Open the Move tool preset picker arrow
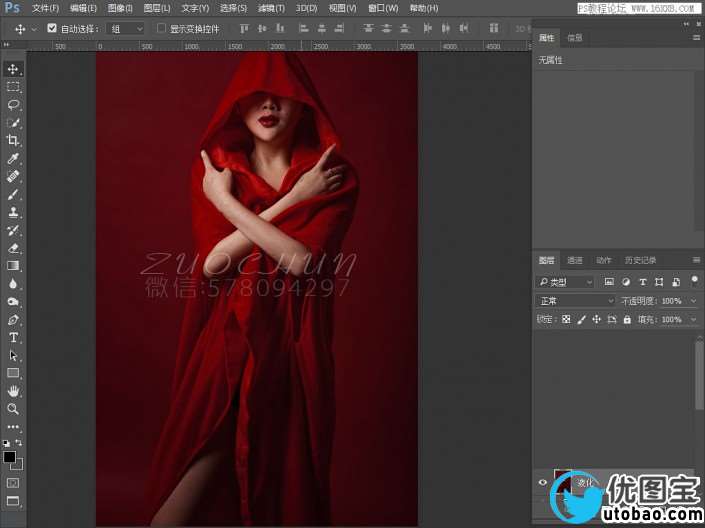705x528 pixels. point(34,29)
